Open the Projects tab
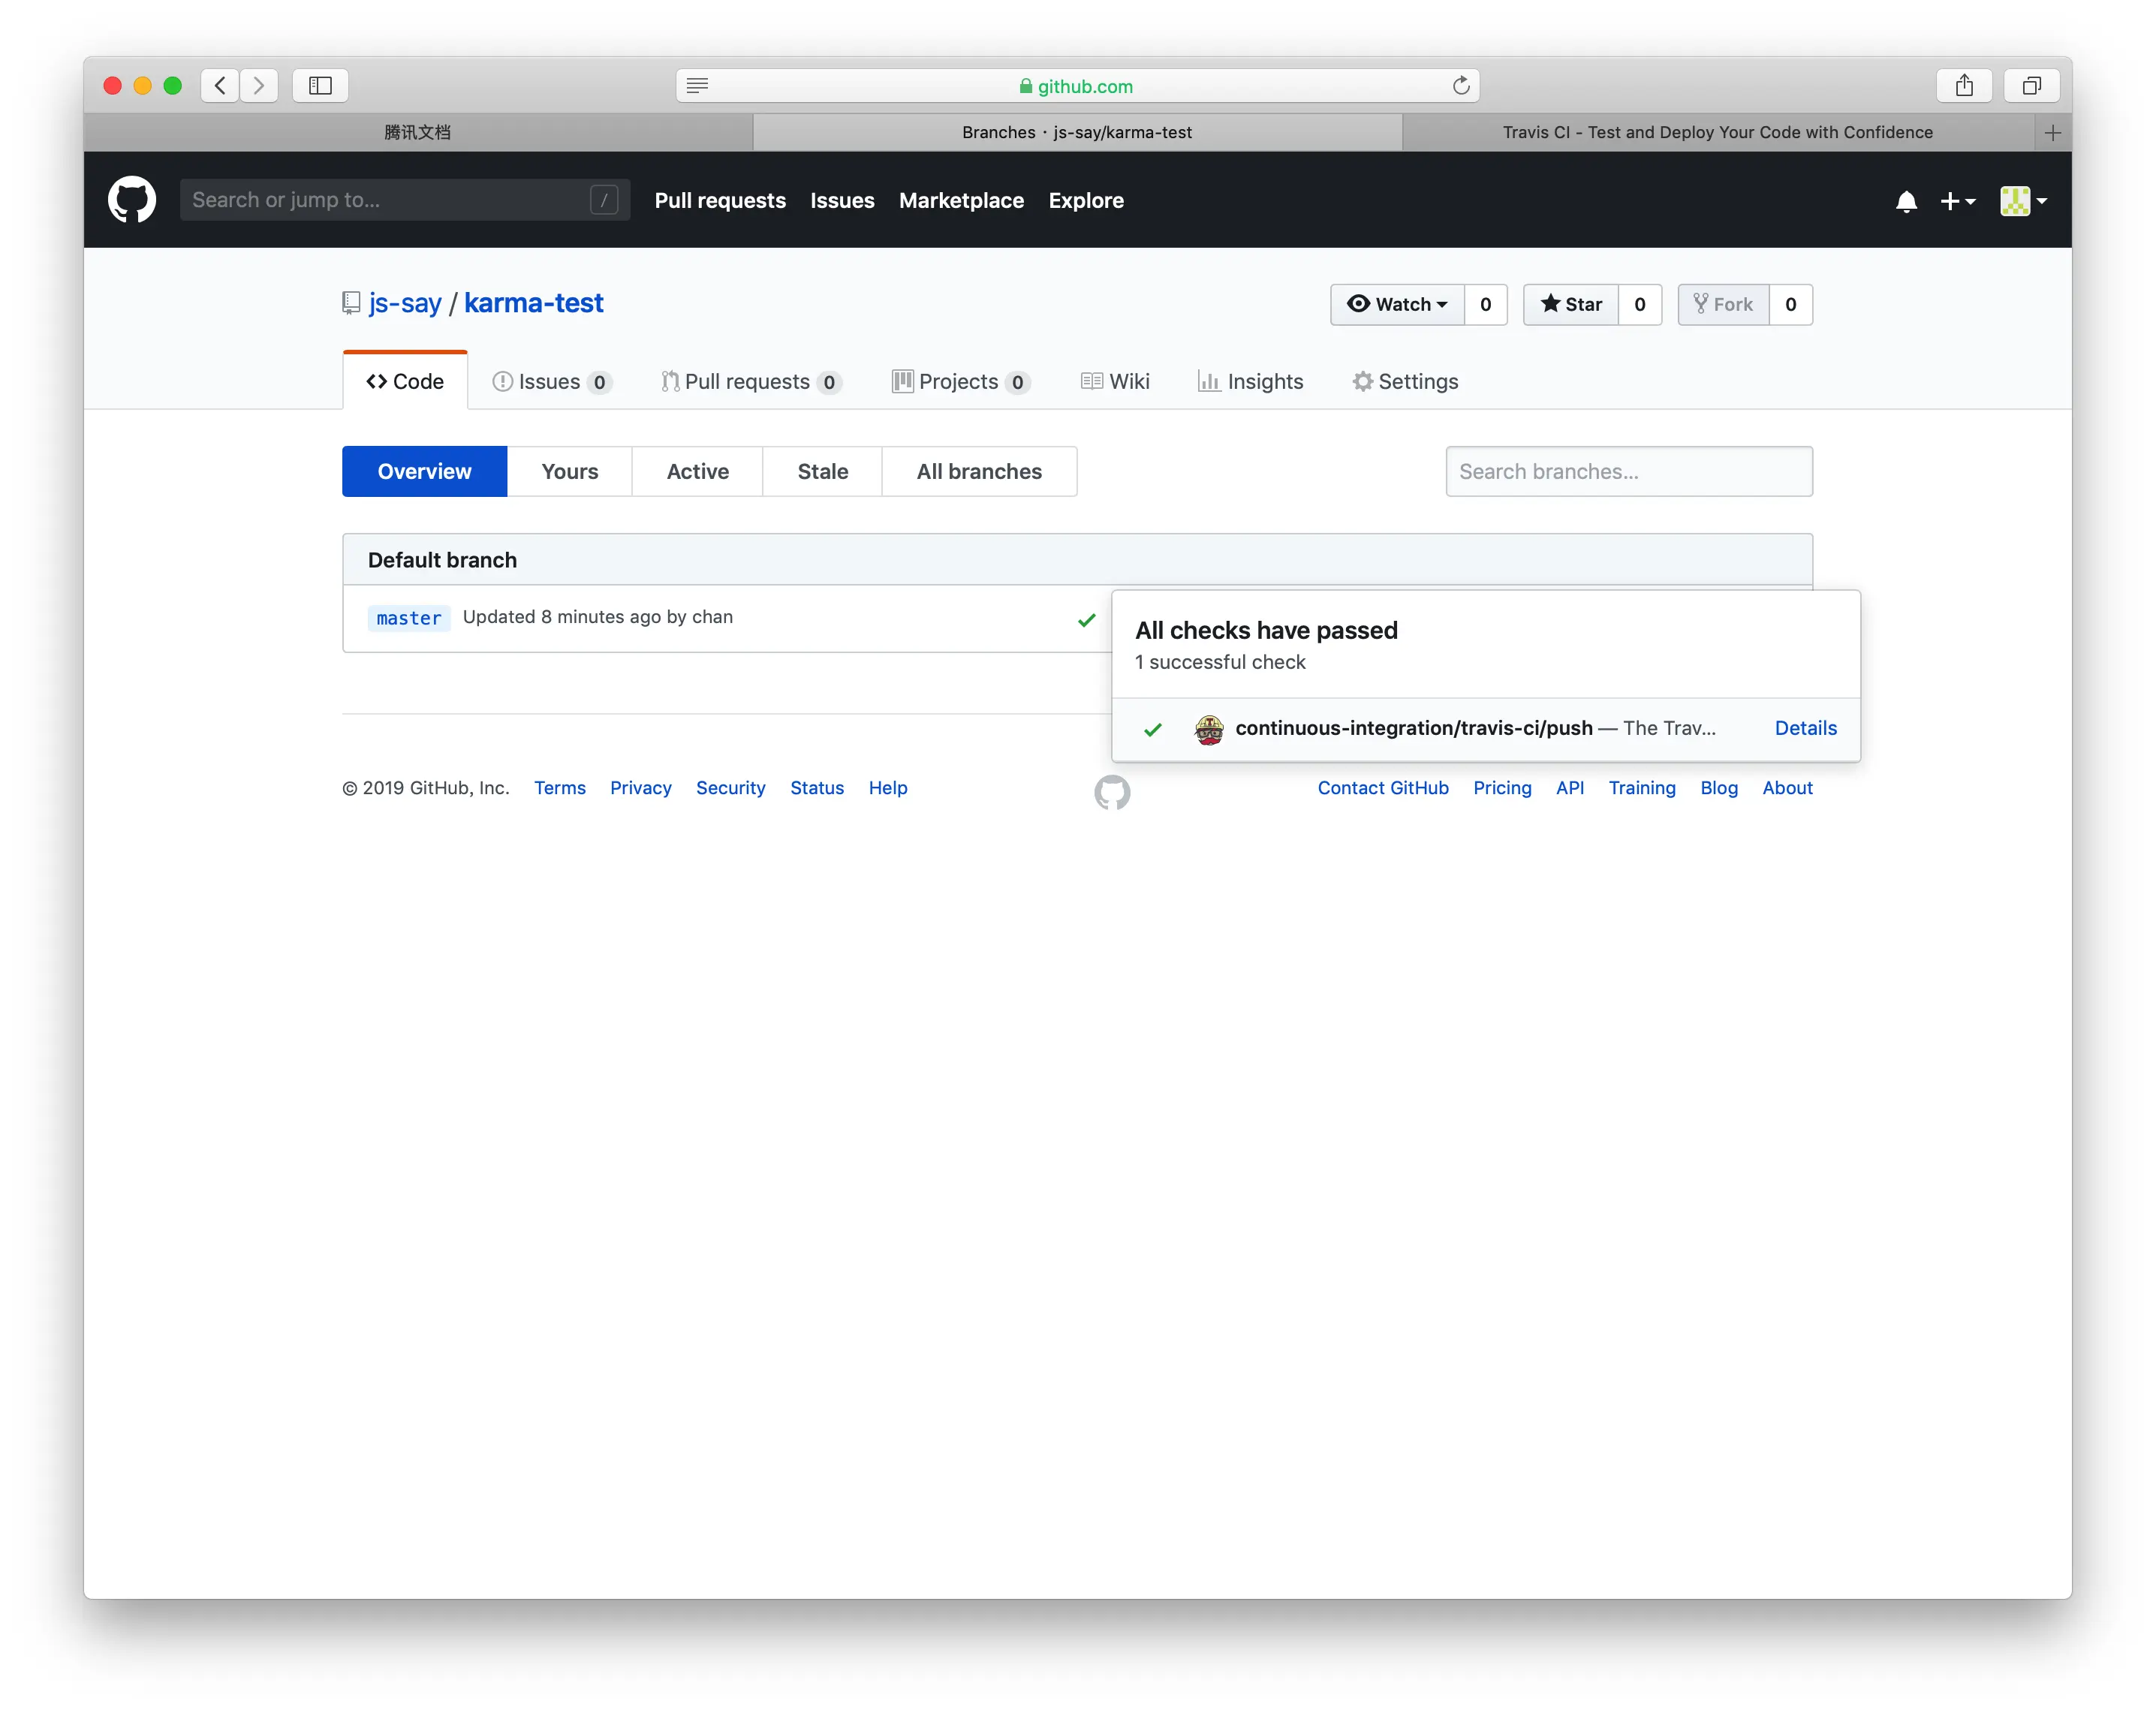This screenshot has width=2156, height=1710. click(x=961, y=382)
